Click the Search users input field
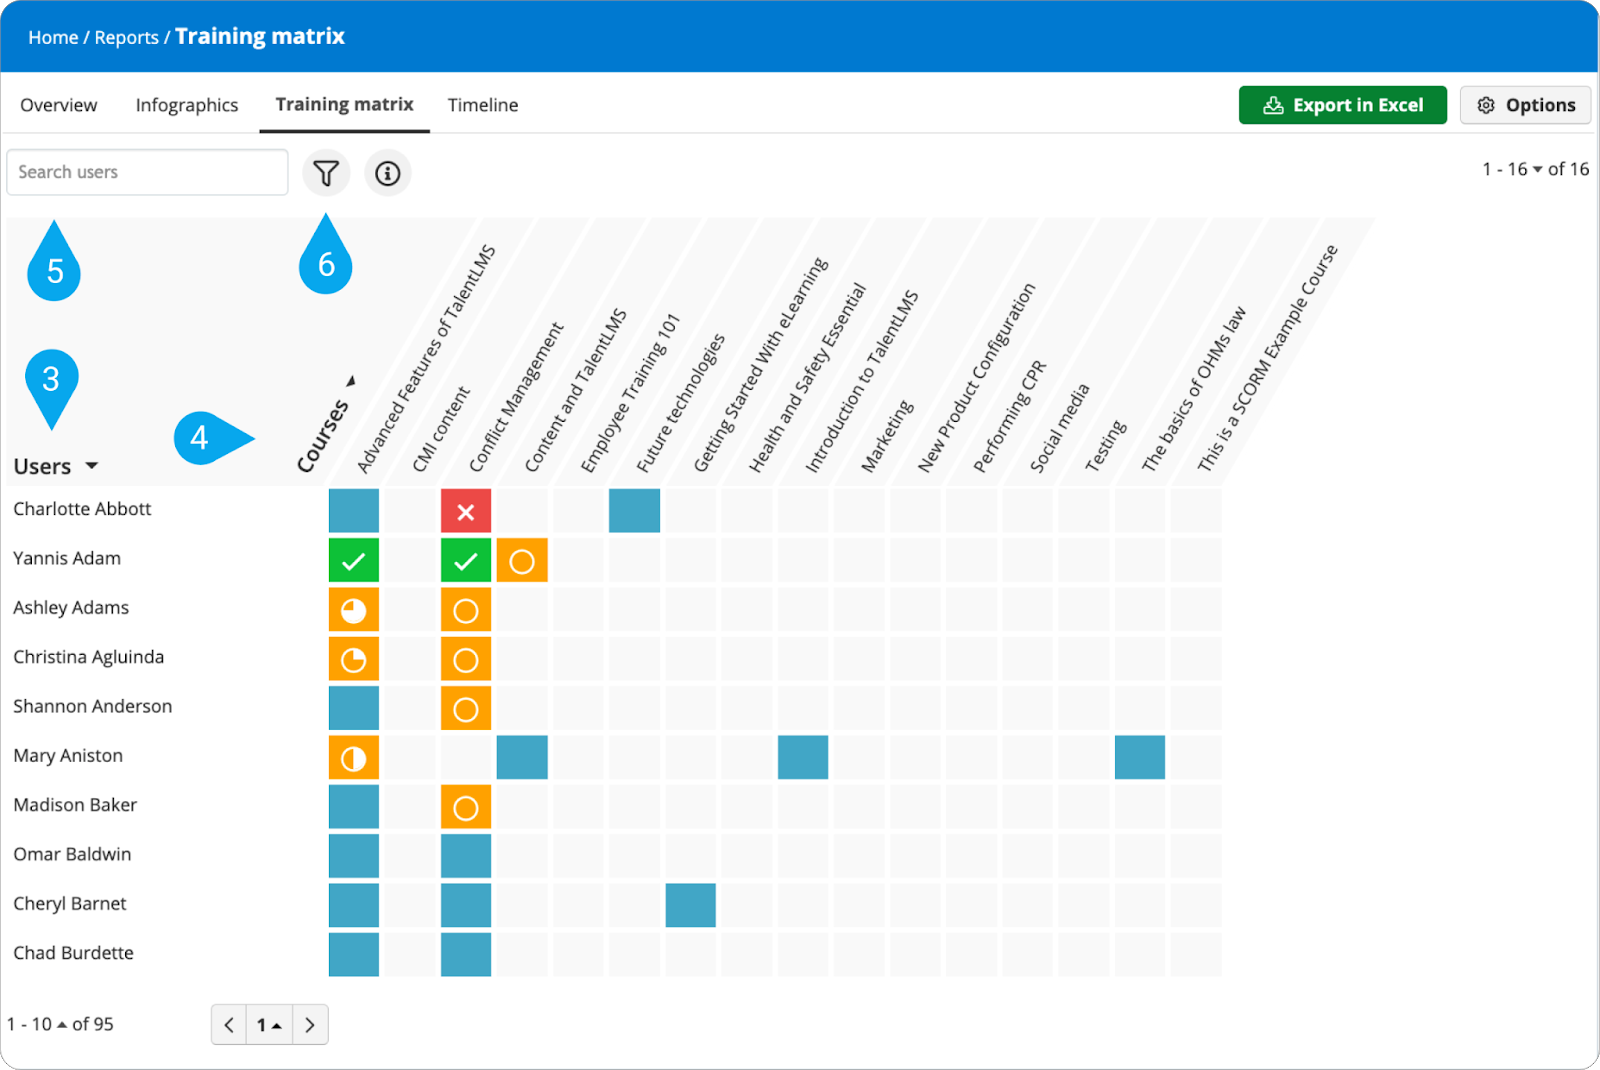The height and width of the screenshot is (1070, 1600). (x=147, y=171)
